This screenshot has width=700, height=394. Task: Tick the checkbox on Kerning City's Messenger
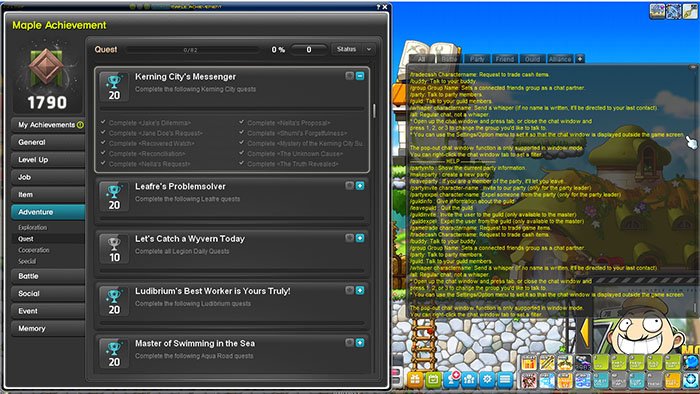(350, 76)
